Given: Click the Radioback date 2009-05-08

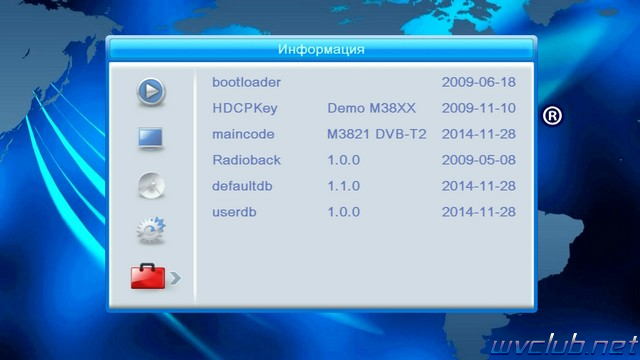Looking at the screenshot, I should coord(478,160).
